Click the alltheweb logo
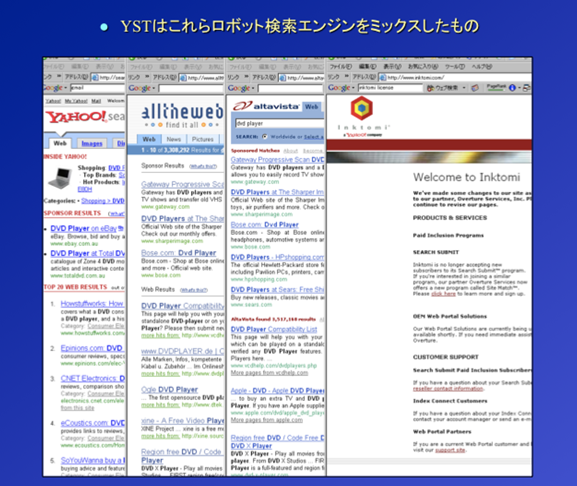The width and height of the screenshot is (577, 486). click(182, 112)
